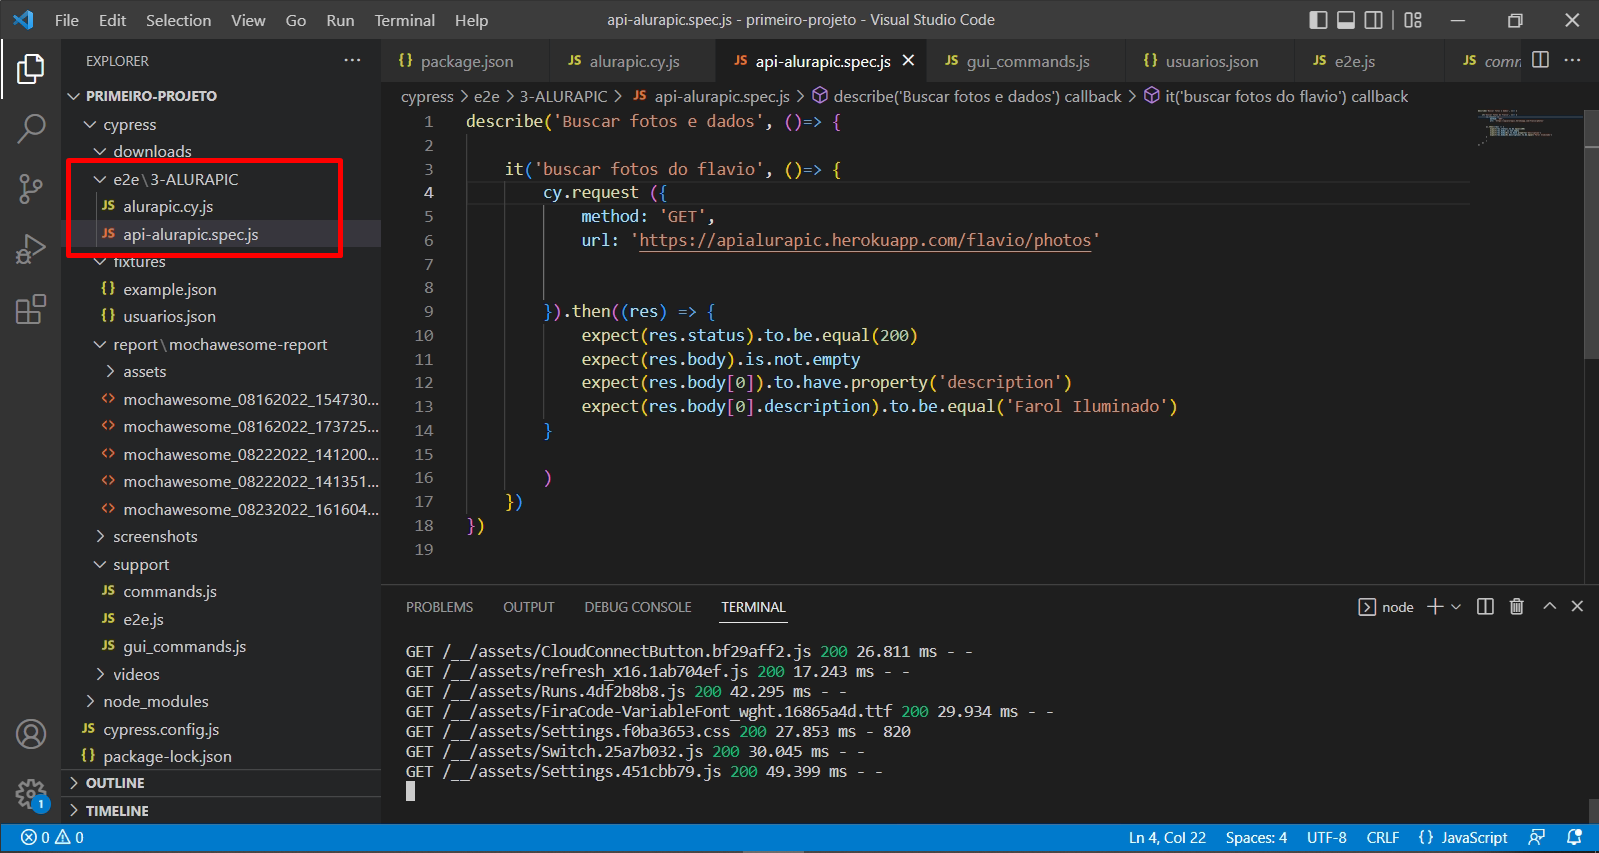Switch to usuarios.json editor tab

(1210, 61)
